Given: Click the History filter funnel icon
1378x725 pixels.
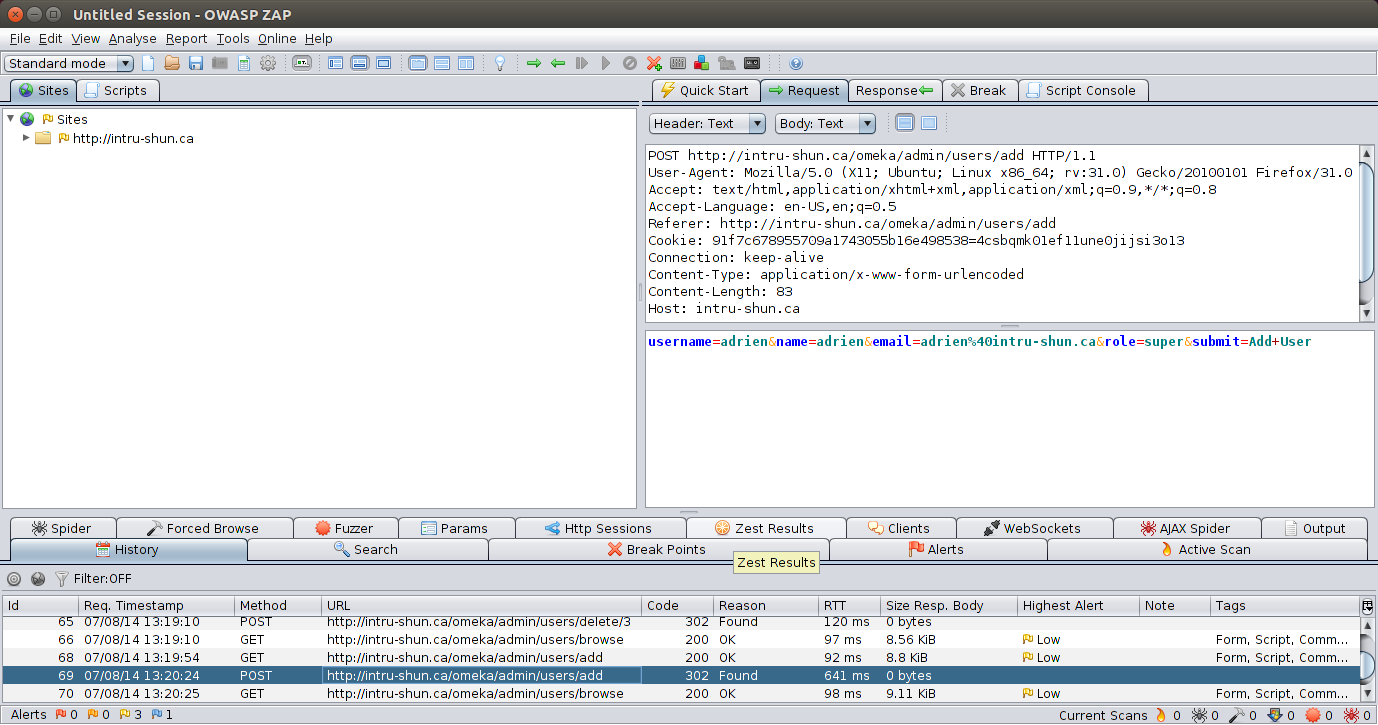Looking at the screenshot, I should (61, 578).
